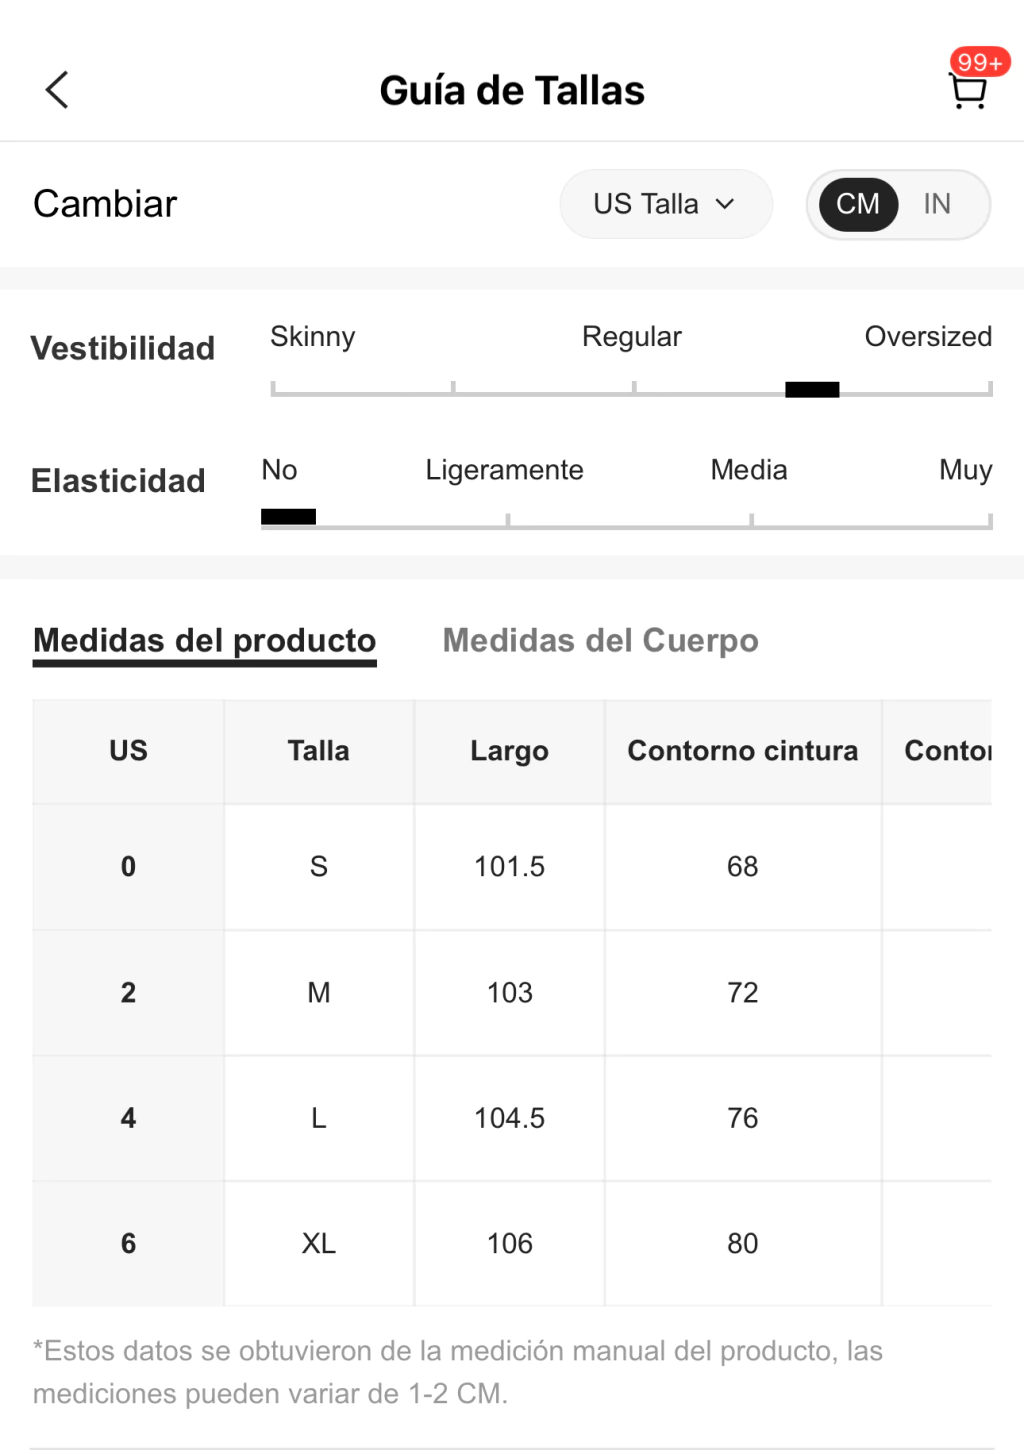Select the size S row cell

319,867
